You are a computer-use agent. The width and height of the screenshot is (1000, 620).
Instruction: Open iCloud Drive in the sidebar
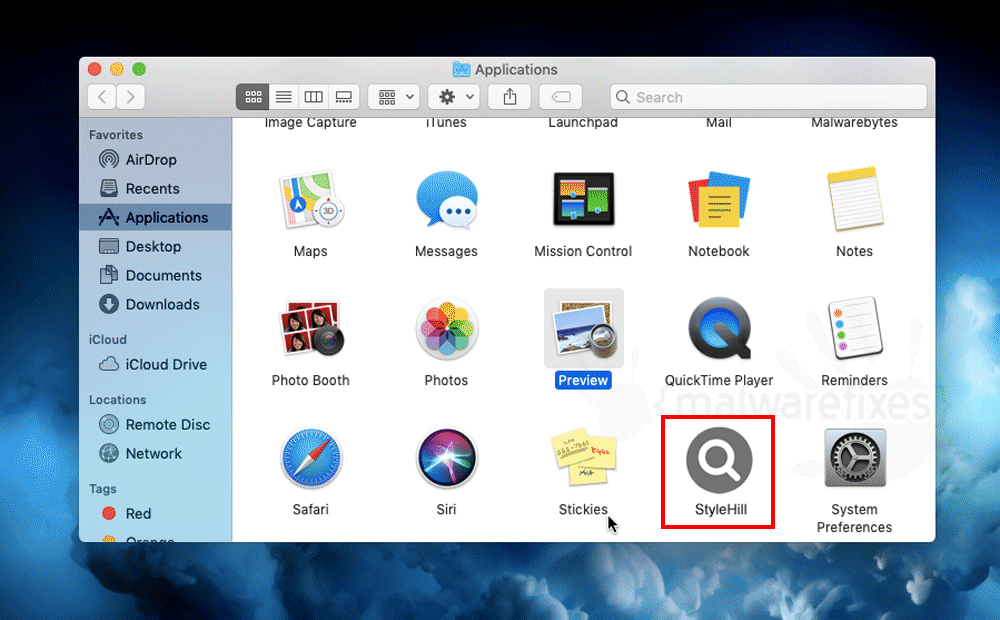click(155, 364)
